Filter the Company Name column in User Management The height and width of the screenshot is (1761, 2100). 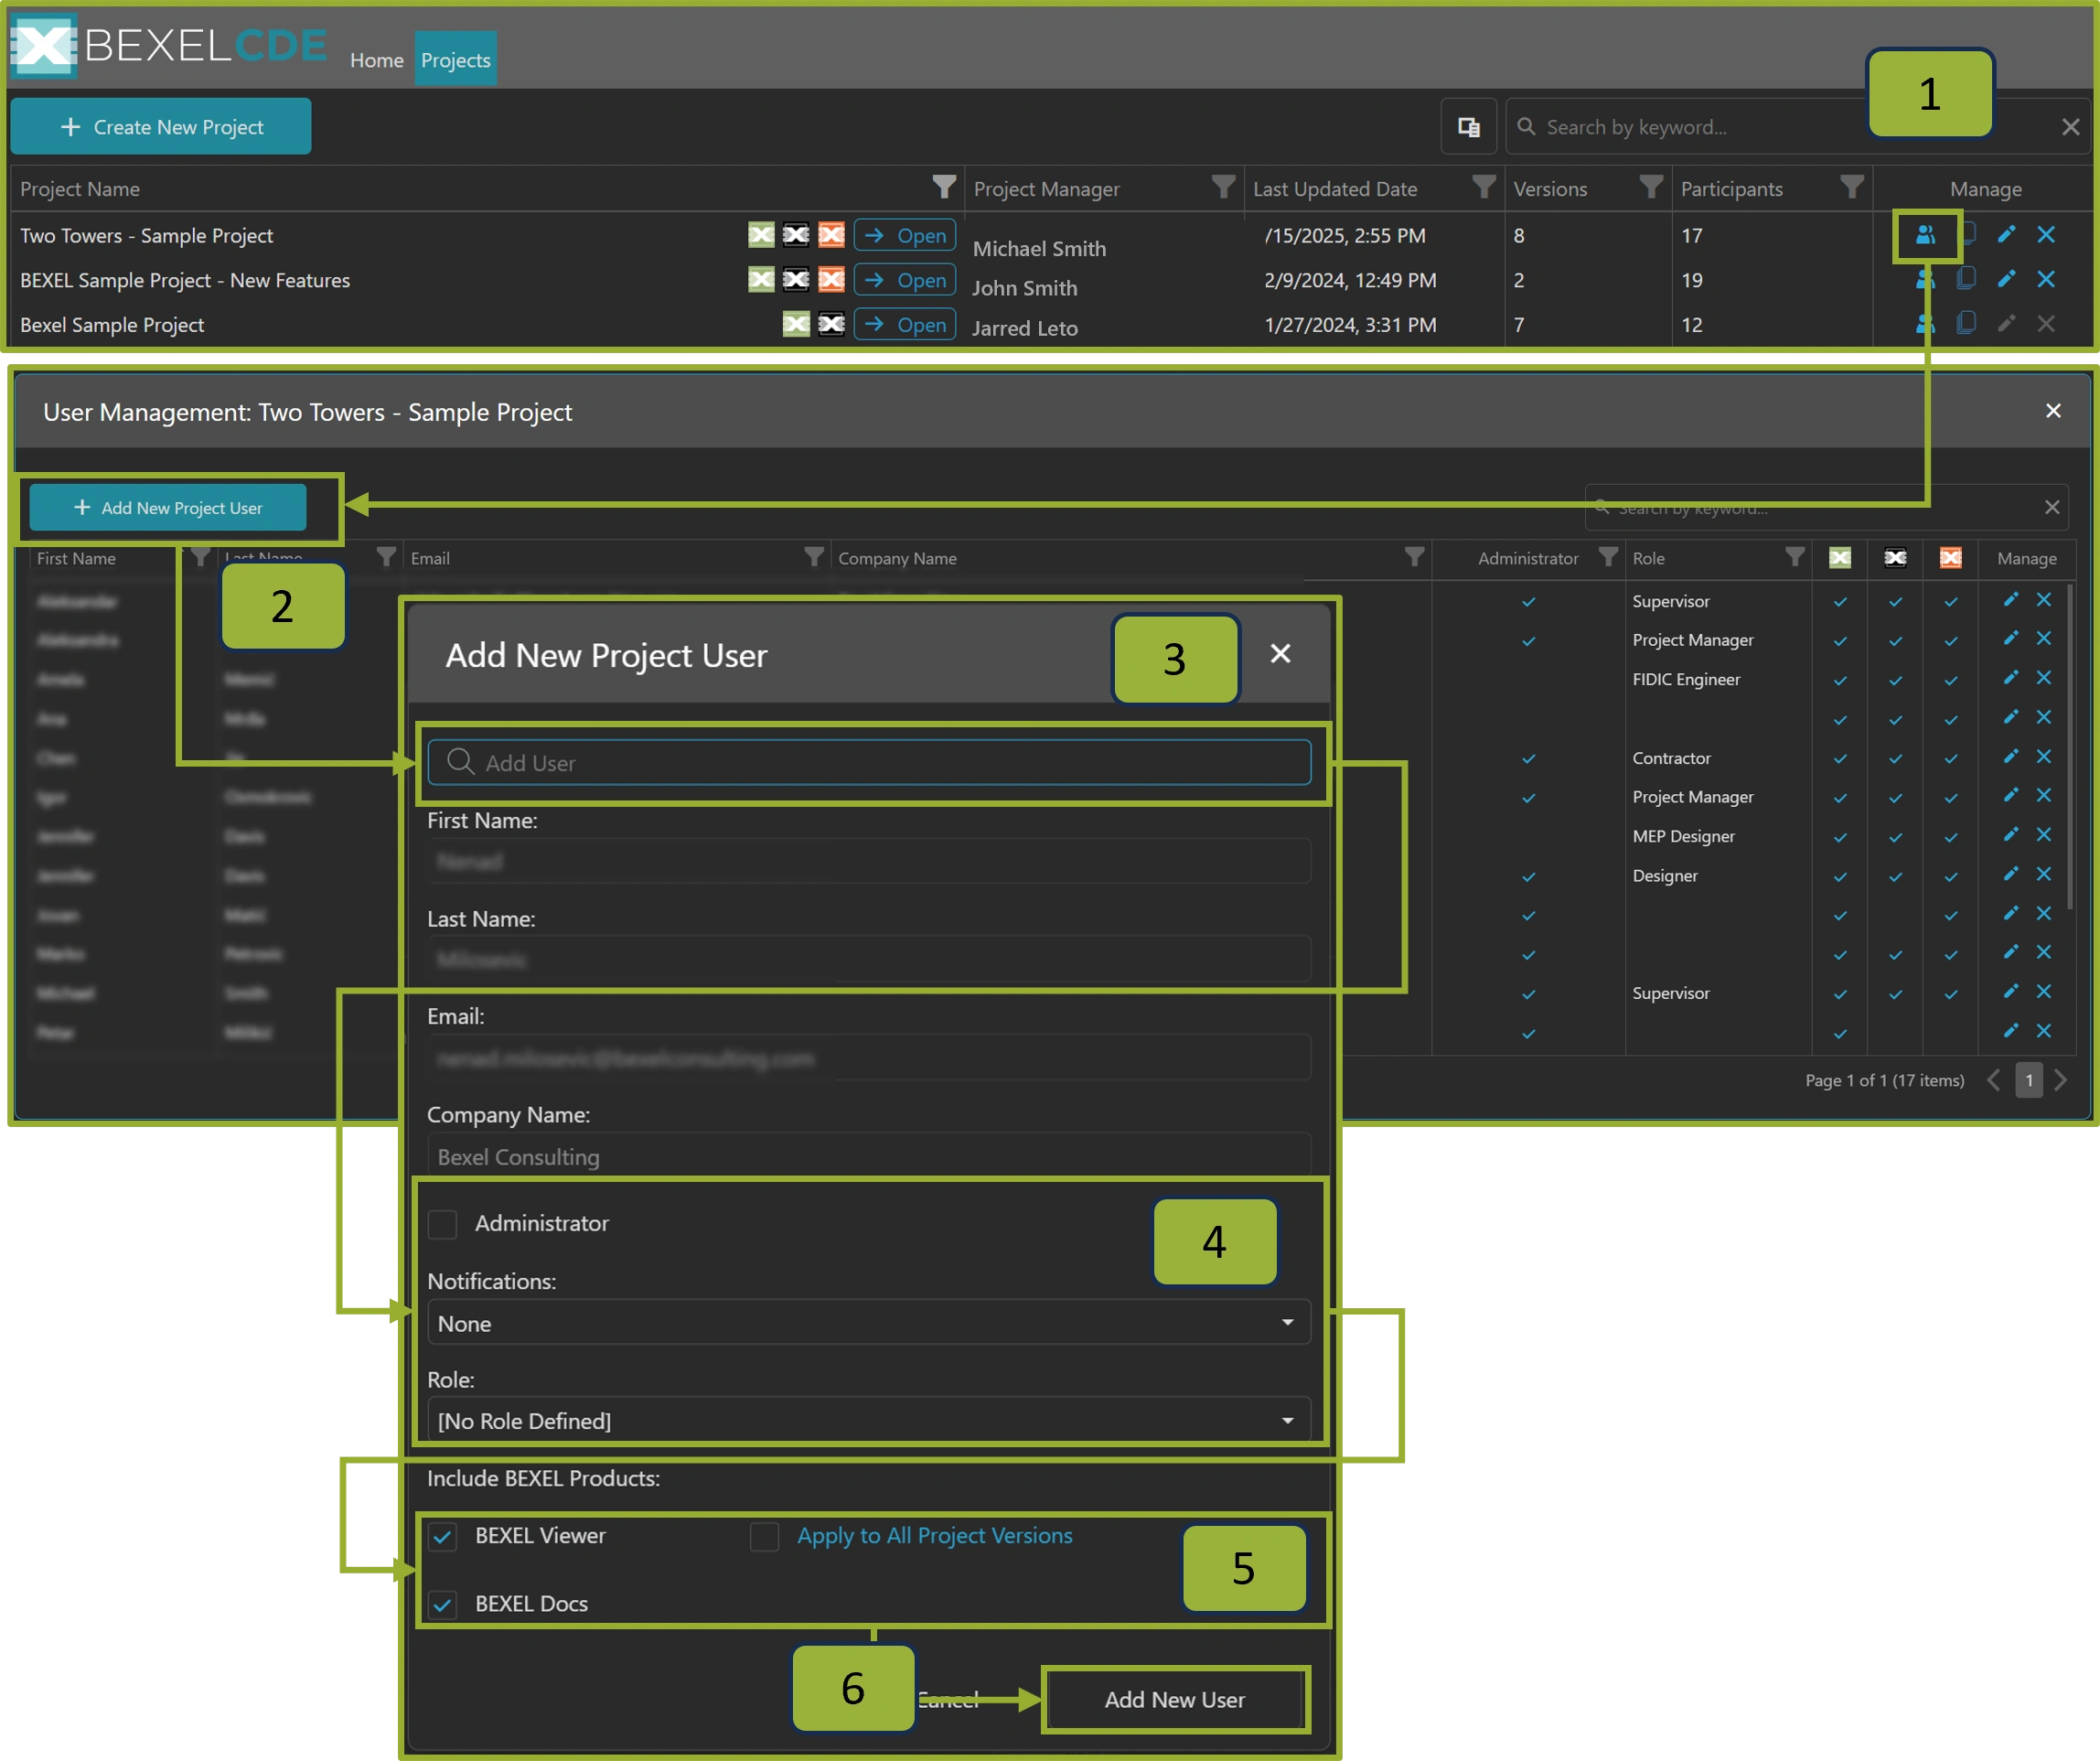coord(1414,557)
